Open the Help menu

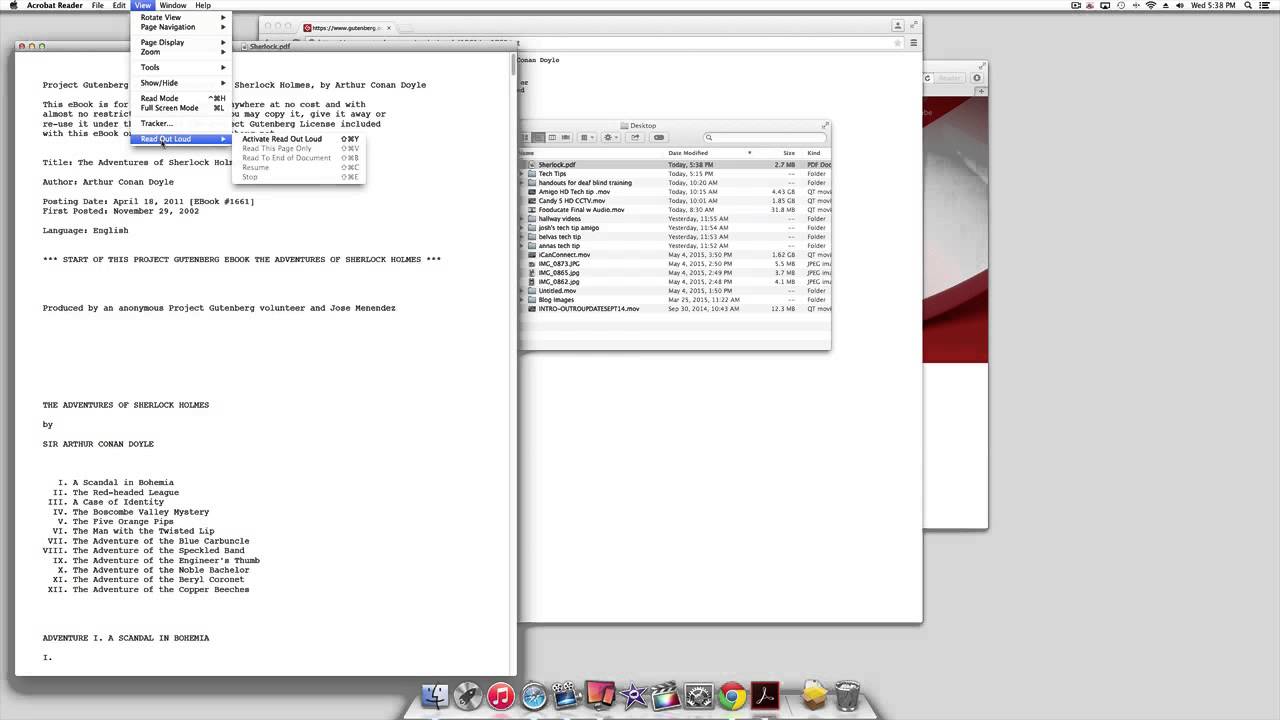point(203,5)
